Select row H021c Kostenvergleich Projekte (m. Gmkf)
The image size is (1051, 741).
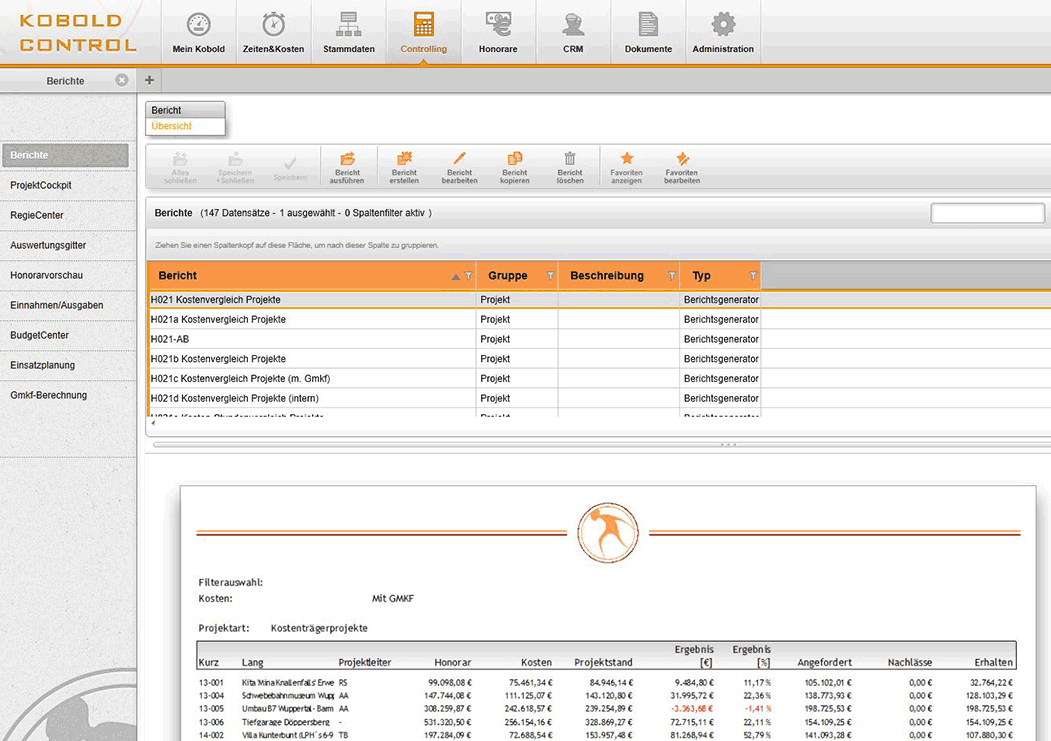pos(454,379)
